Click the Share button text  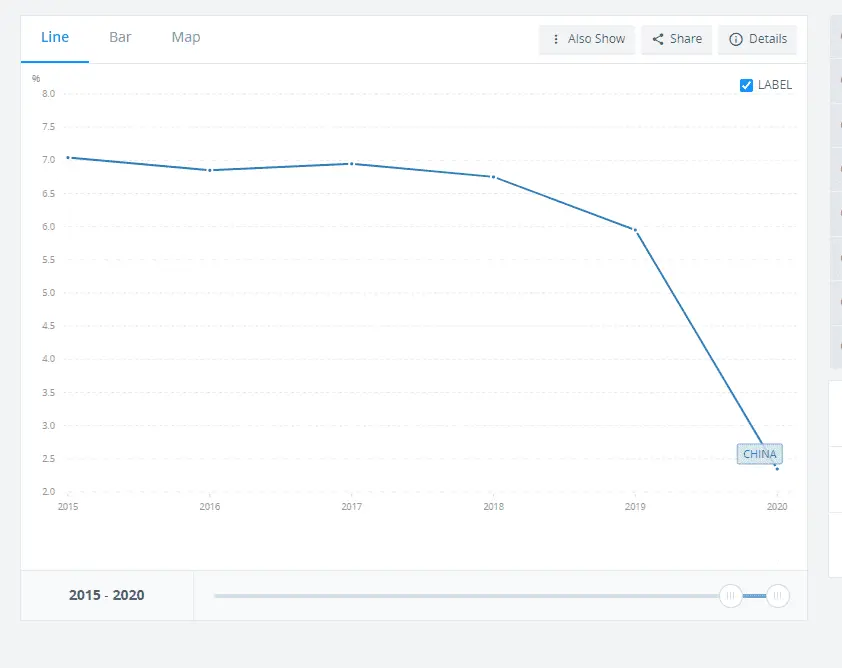686,39
